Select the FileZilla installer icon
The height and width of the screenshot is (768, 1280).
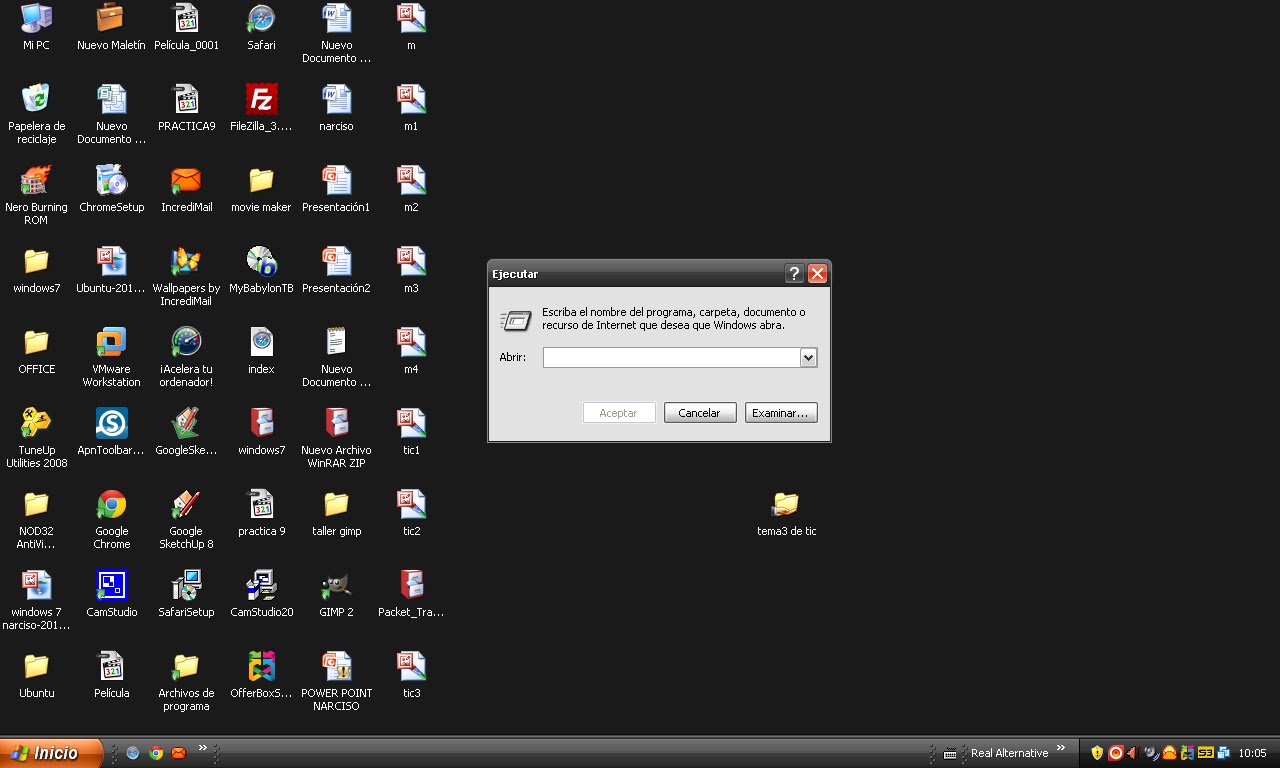click(x=261, y=107)
